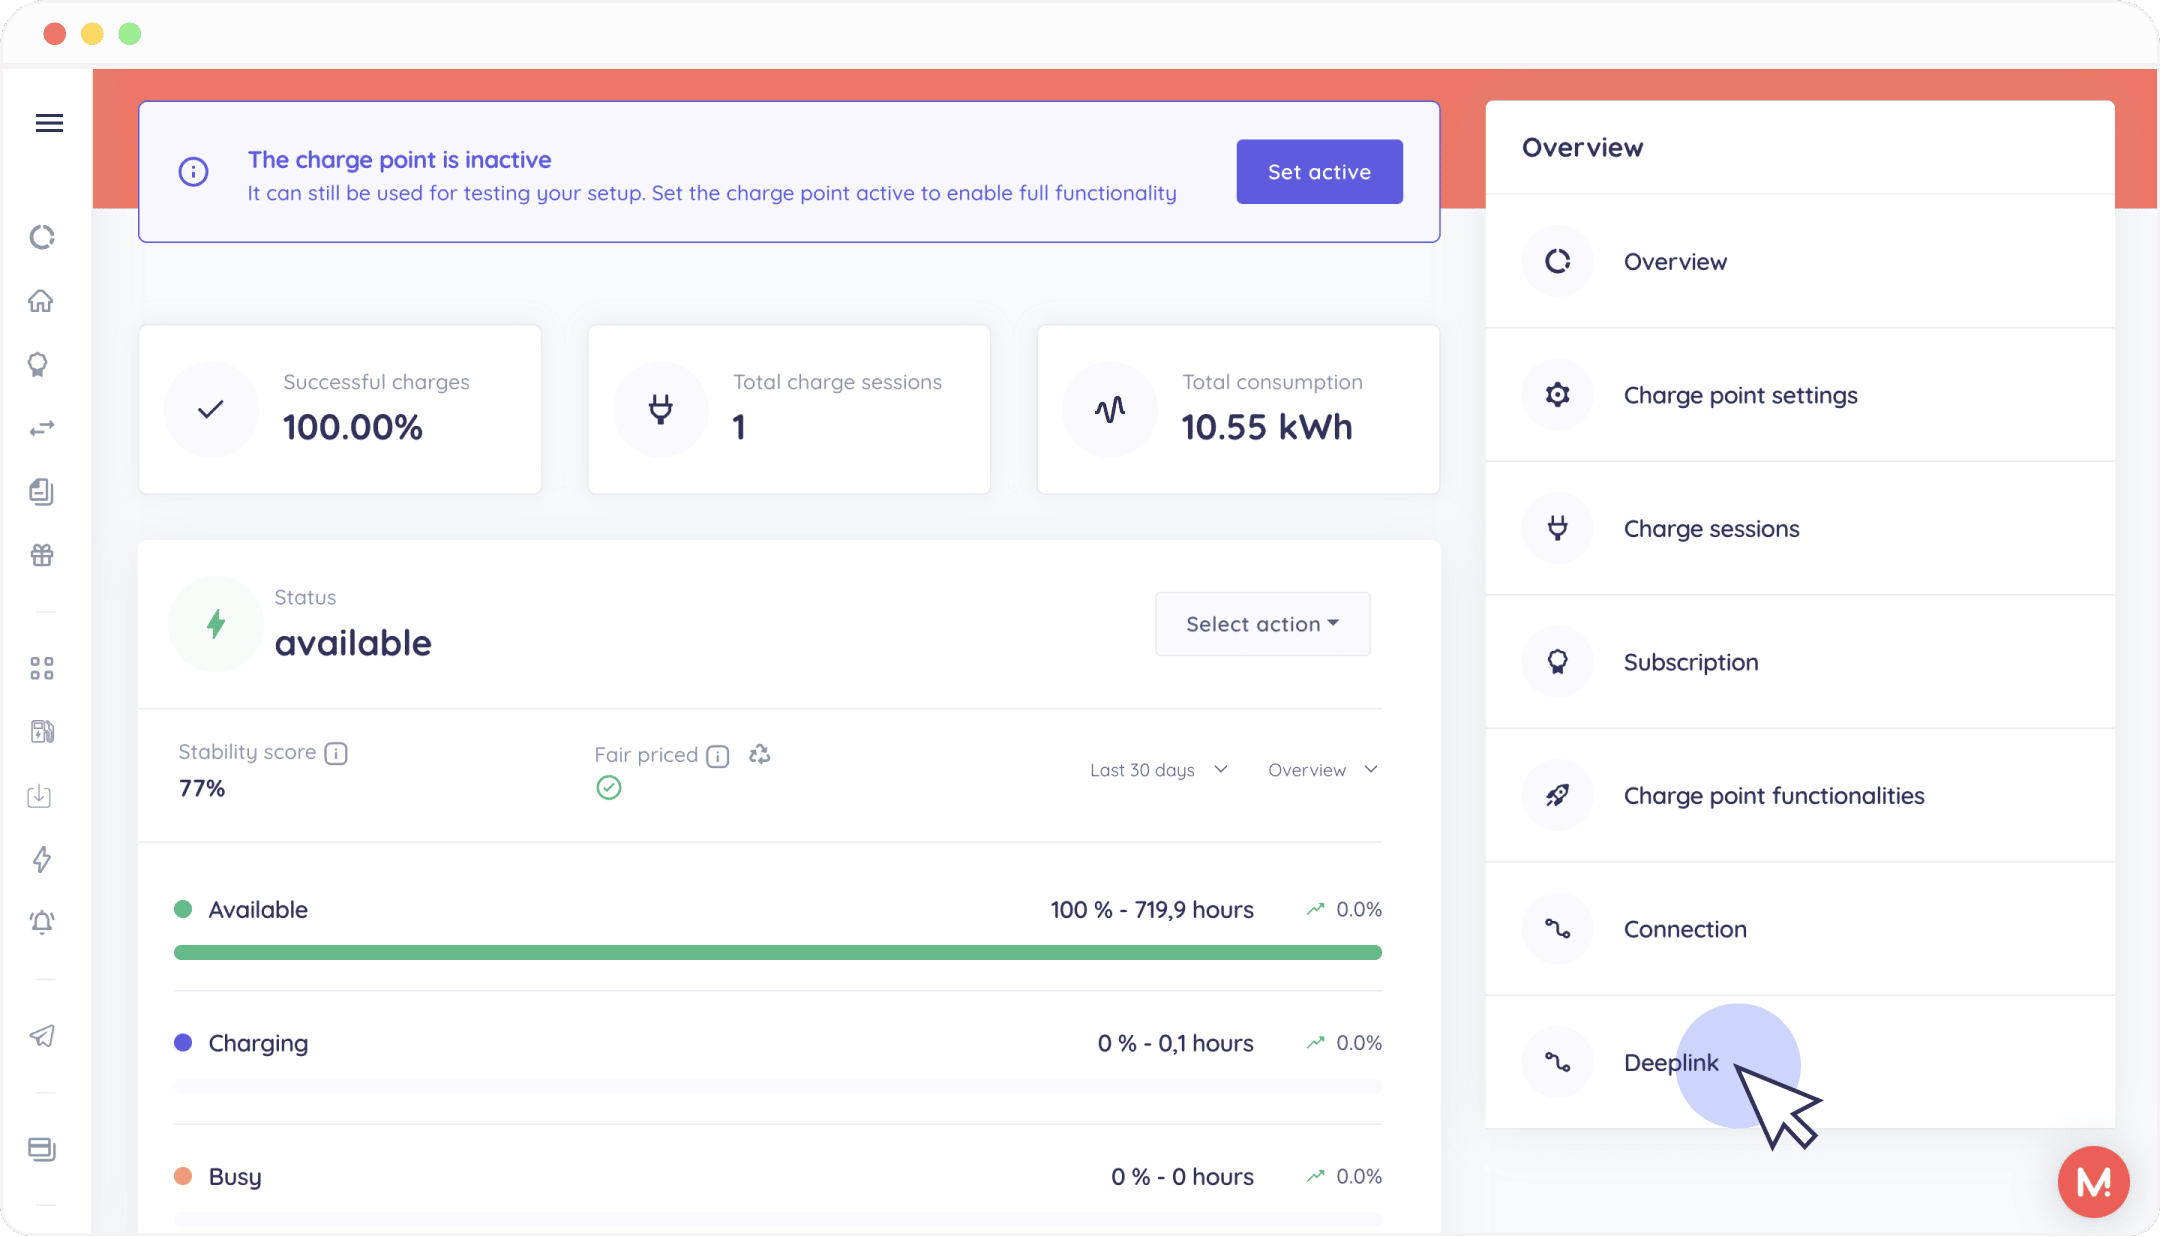Click the info icon in inactive banner
Screen dimensions: 2161x1237
click(193, 172)
